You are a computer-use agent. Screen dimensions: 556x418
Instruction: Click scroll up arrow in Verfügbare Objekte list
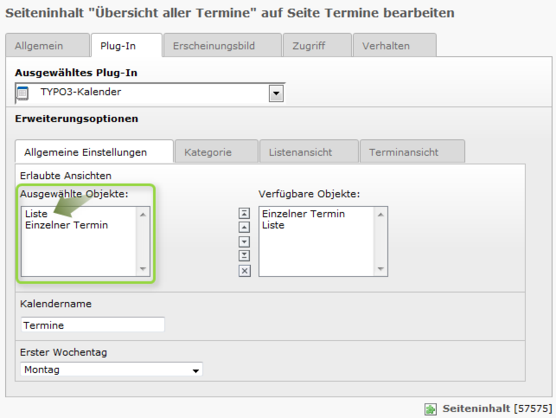tap(380, 214)
